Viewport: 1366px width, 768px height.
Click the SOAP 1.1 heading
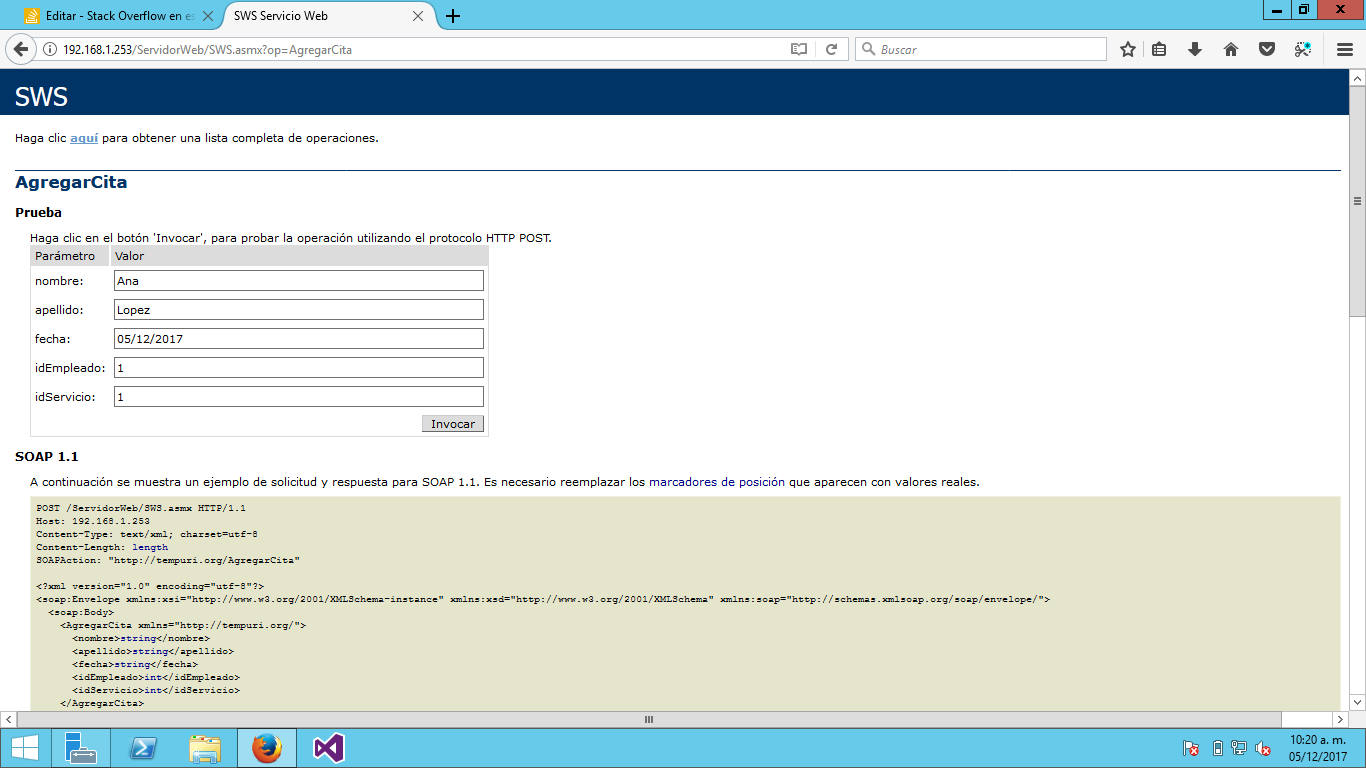pos(46,456)
